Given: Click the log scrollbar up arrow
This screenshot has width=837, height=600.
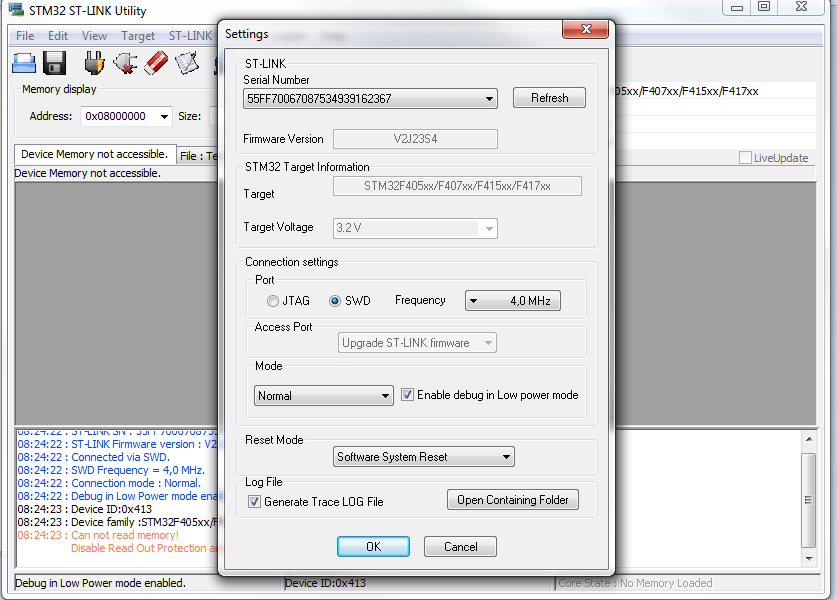Looking at the screenshot, I should pyautogui.click(x=809, y=439).
